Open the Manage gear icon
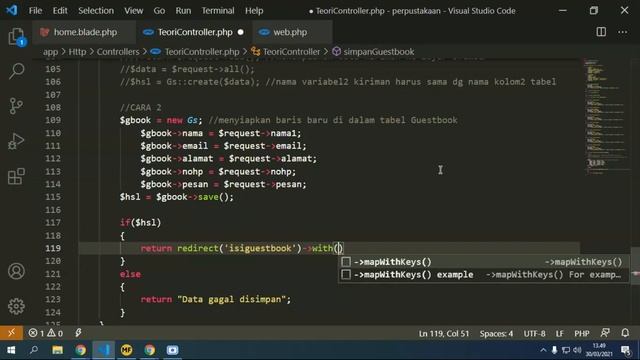This screenshot has height=360, width=640. click(16, 306)
